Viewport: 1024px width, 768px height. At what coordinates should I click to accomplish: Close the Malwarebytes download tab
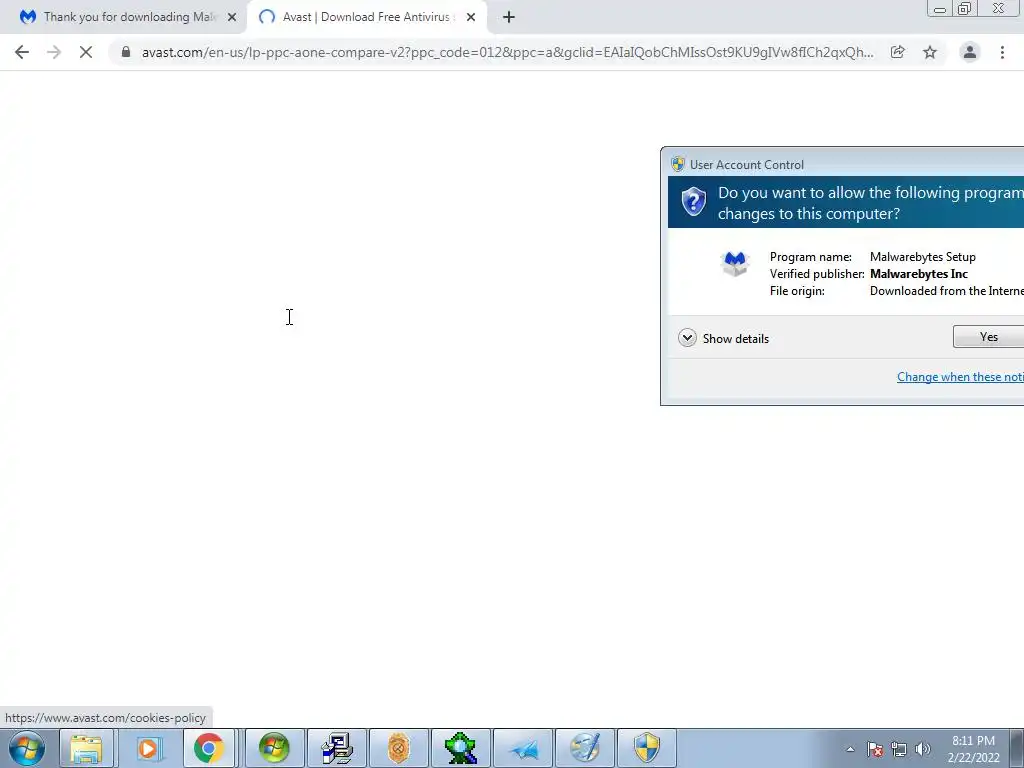[232, 17]
